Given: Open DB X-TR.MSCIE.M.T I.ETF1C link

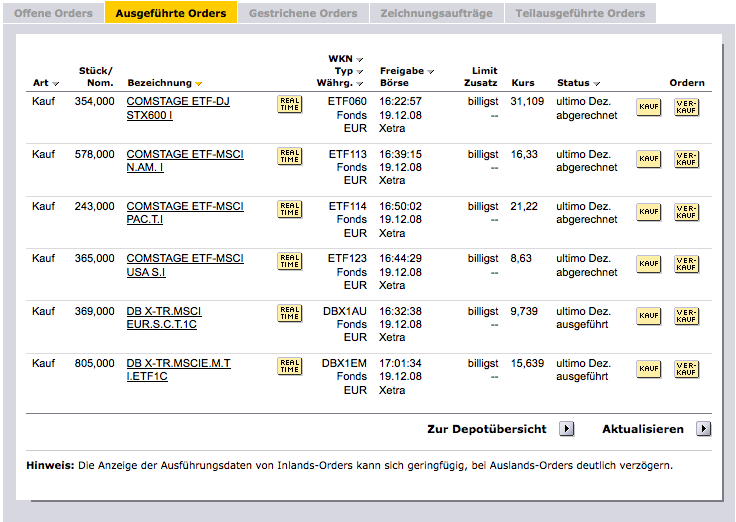Looking at the screenshot, I should click(x=178, y=369).
